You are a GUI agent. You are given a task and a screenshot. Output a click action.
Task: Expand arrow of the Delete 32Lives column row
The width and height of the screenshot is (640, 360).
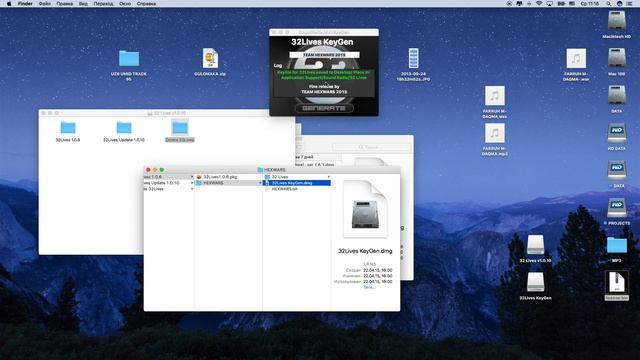191,189
